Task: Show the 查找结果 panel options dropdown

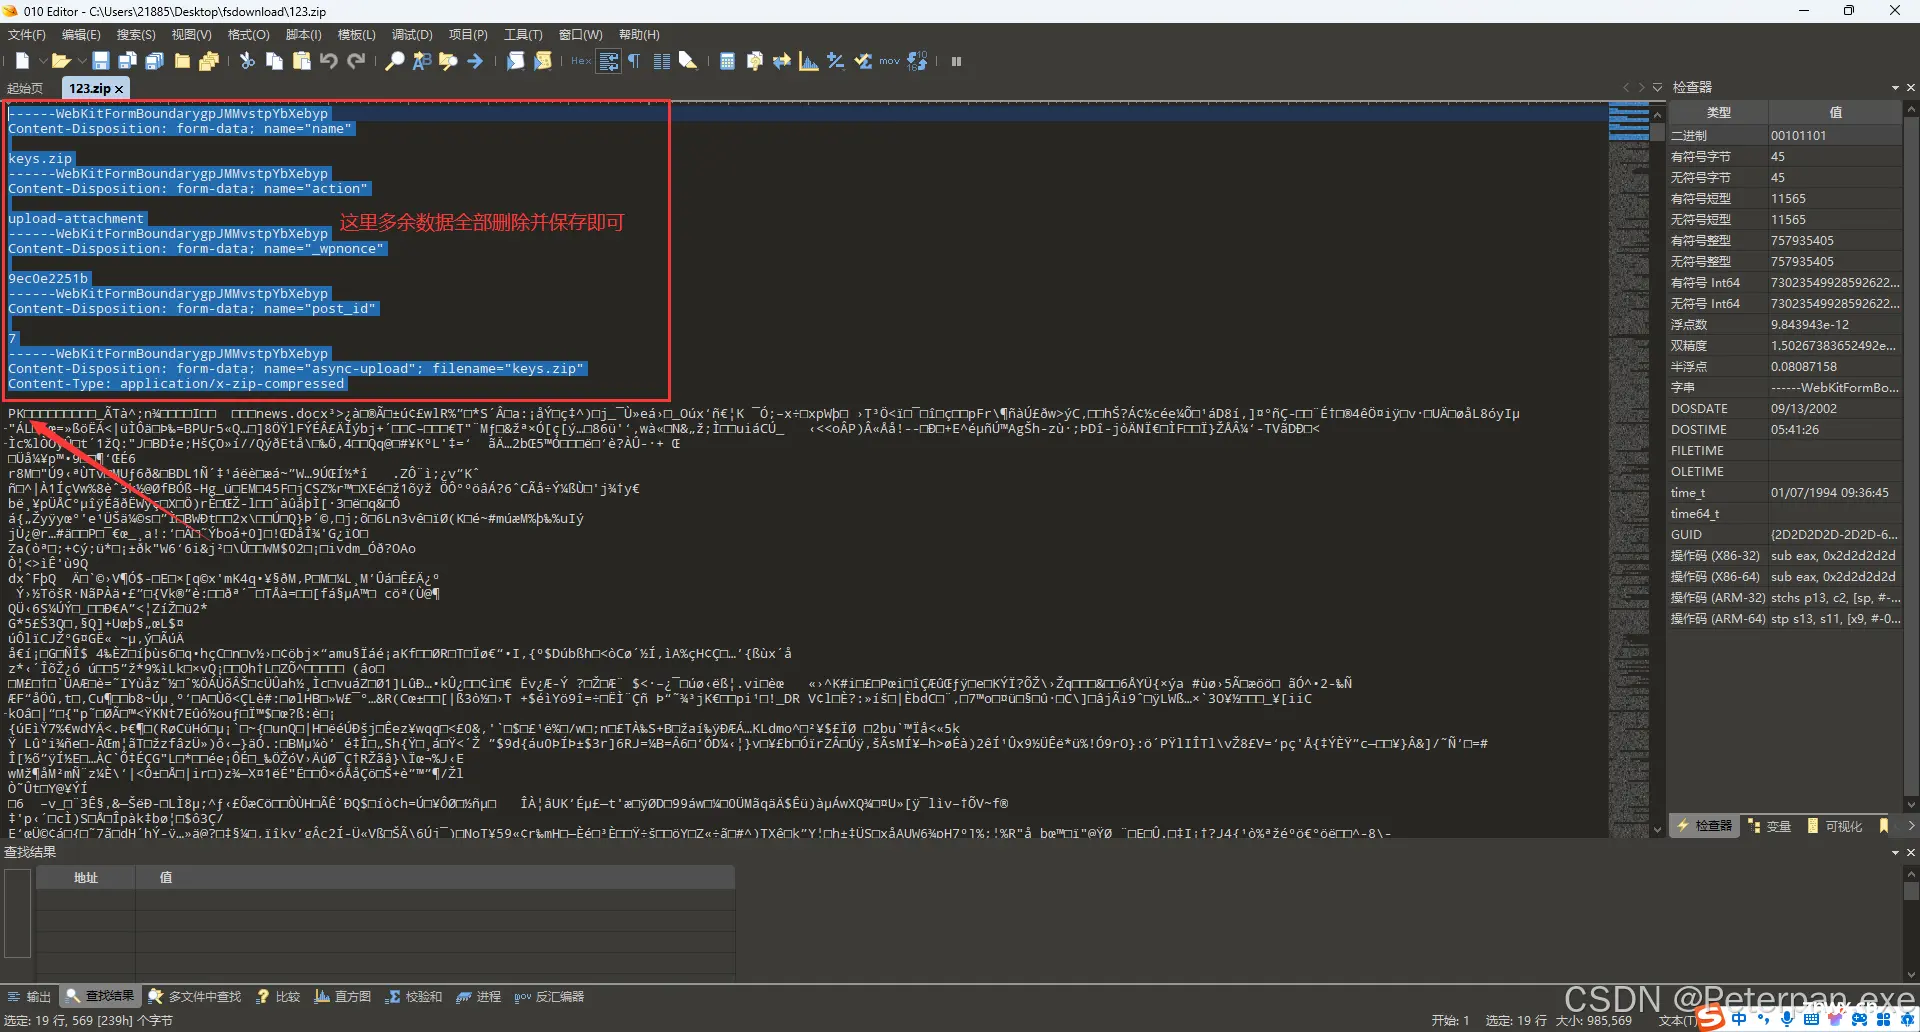Action: (x=1895, y=852)
